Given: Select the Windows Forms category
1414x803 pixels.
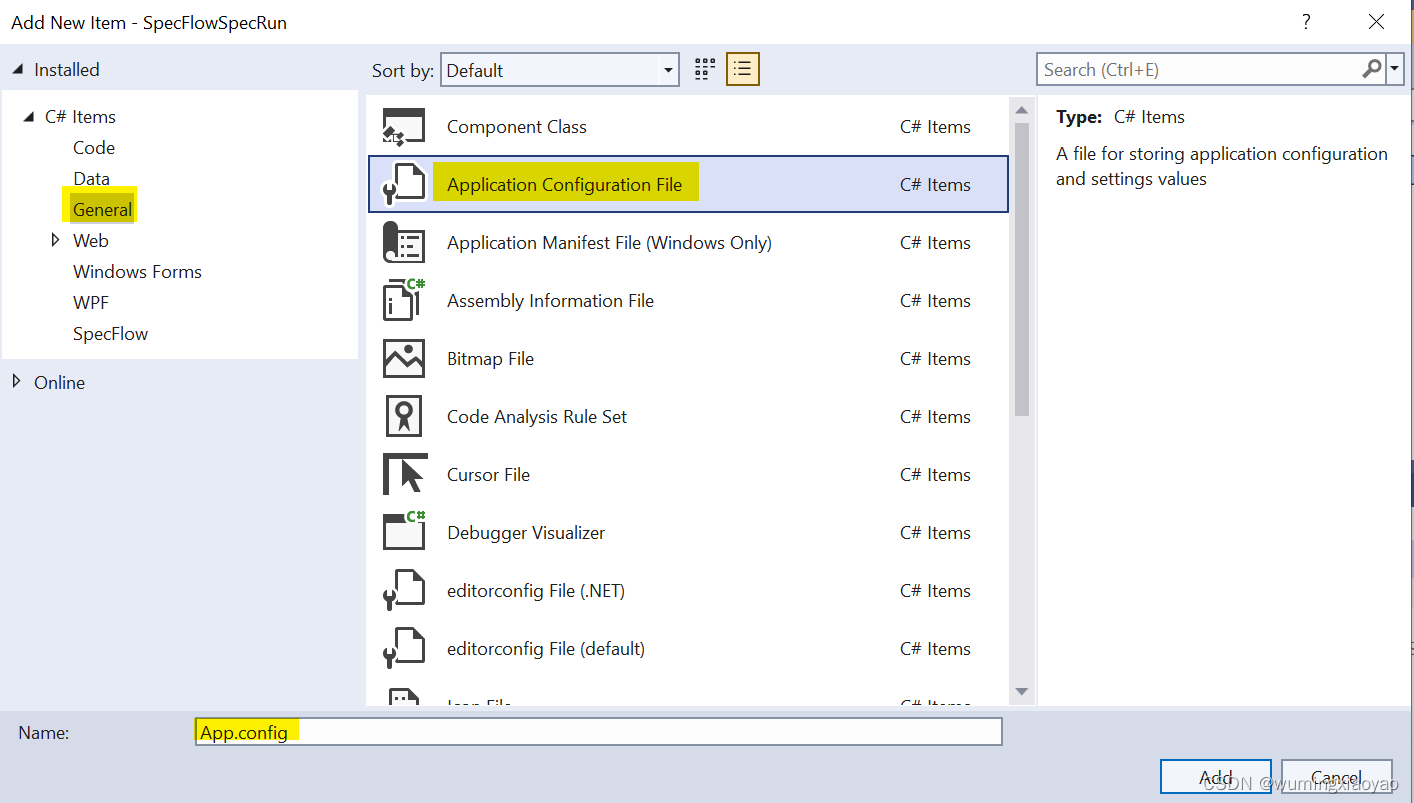Looking at the screenshot, I should click(x=137, y=271).
